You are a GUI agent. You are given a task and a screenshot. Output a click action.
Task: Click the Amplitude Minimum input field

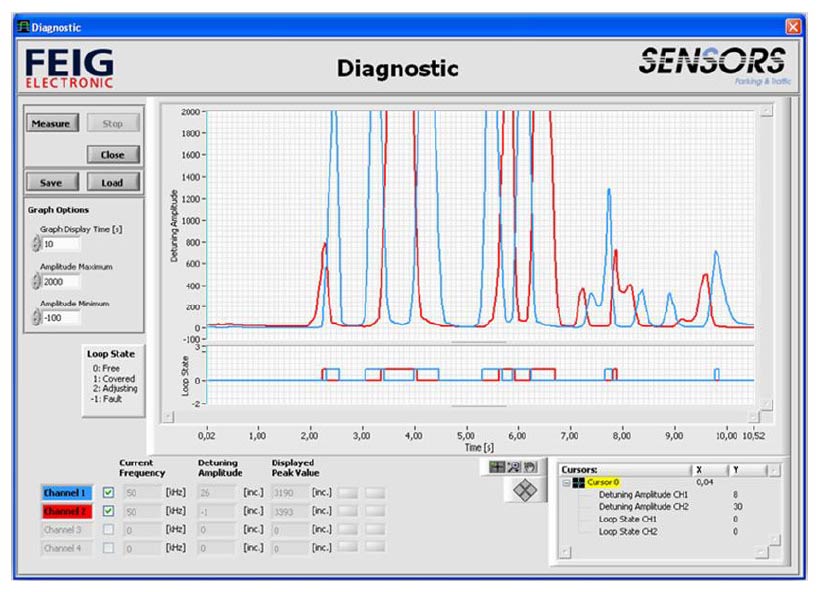tap(61, 318)
